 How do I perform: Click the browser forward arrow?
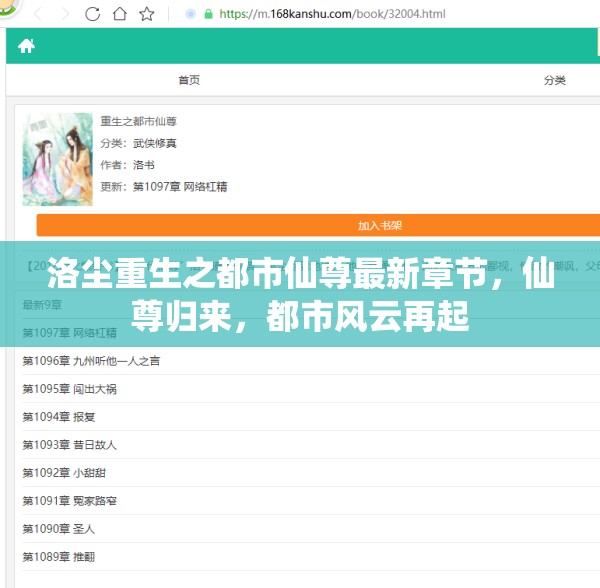65,14
